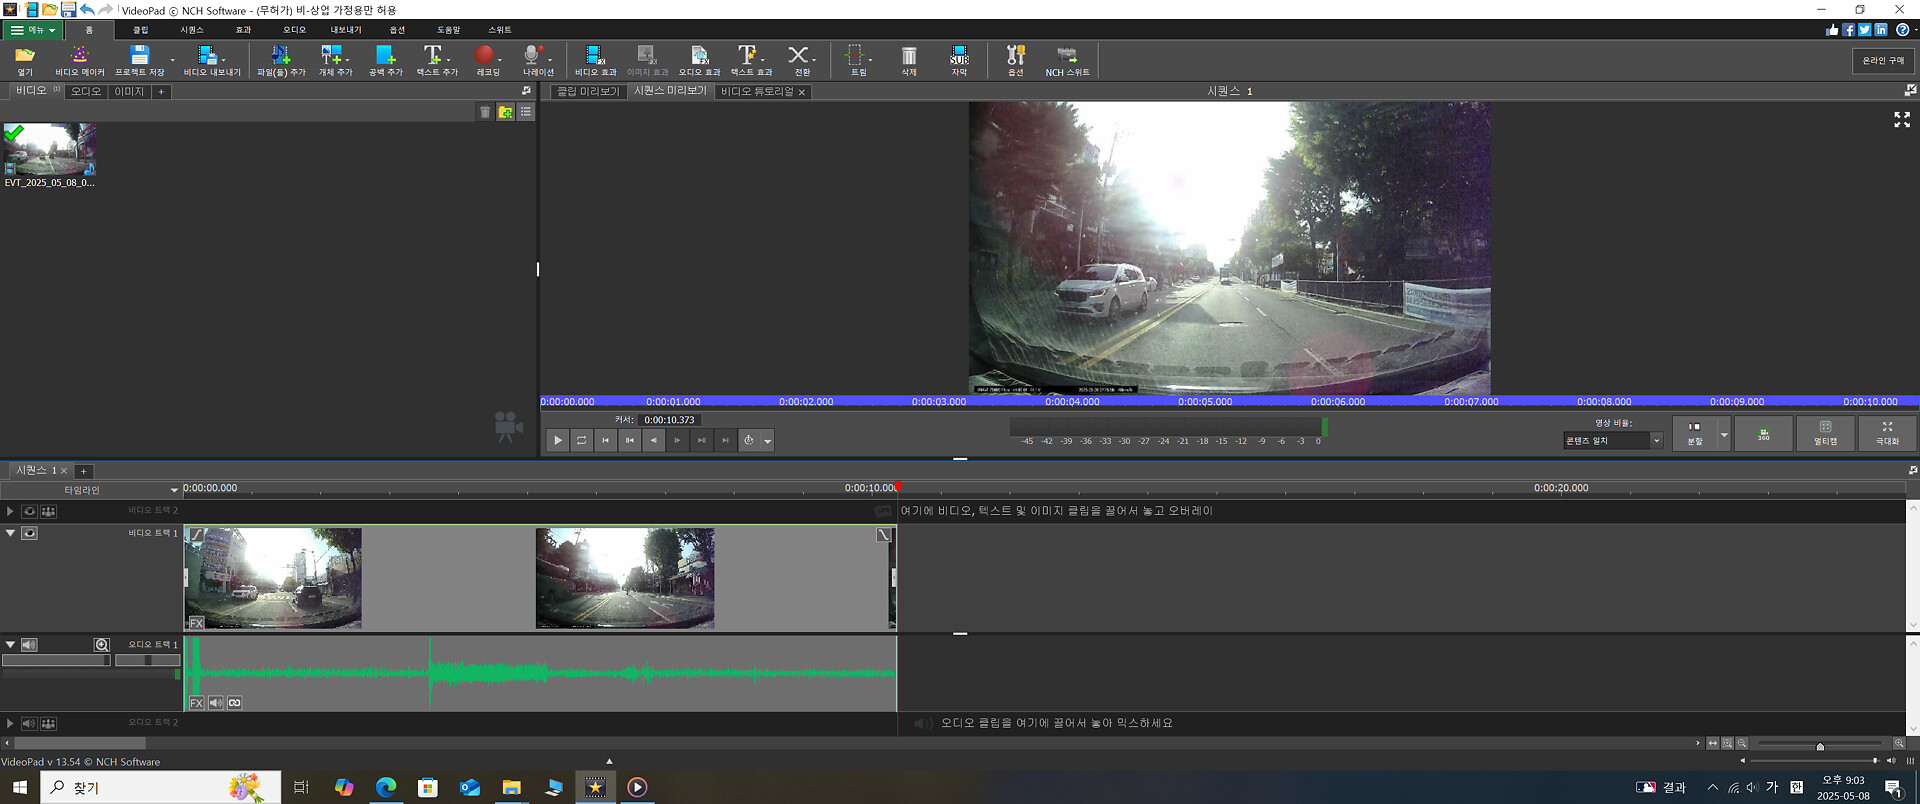Open the 오디오 menu tab in the ribbon

[294, 30]
